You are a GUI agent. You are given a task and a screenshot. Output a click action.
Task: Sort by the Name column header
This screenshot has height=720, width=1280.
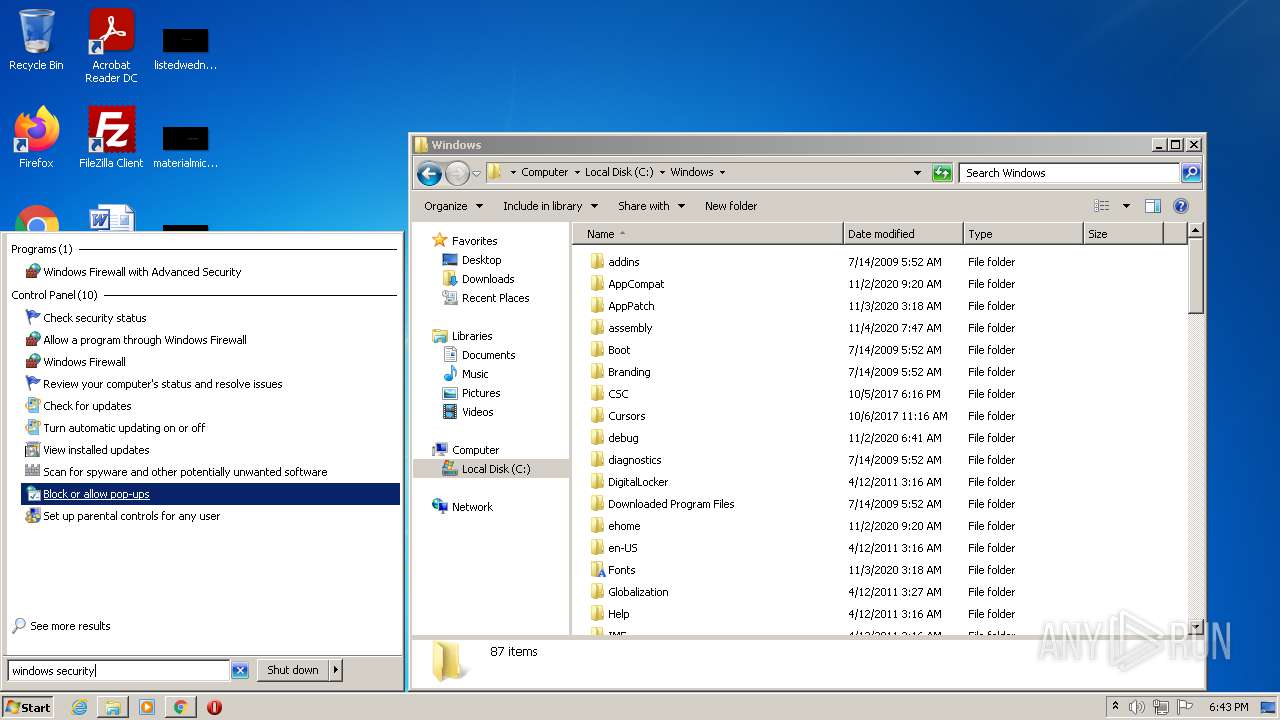(708, 234)
